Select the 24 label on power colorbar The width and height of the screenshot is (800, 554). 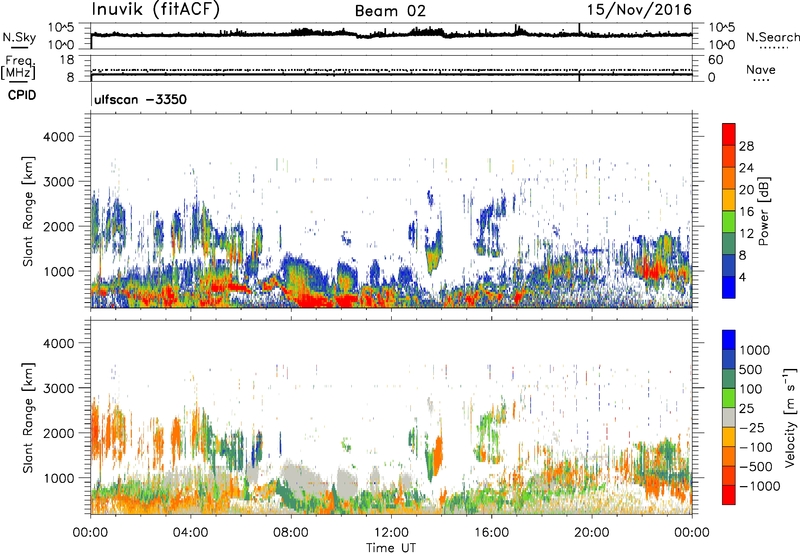click(746, 168)
